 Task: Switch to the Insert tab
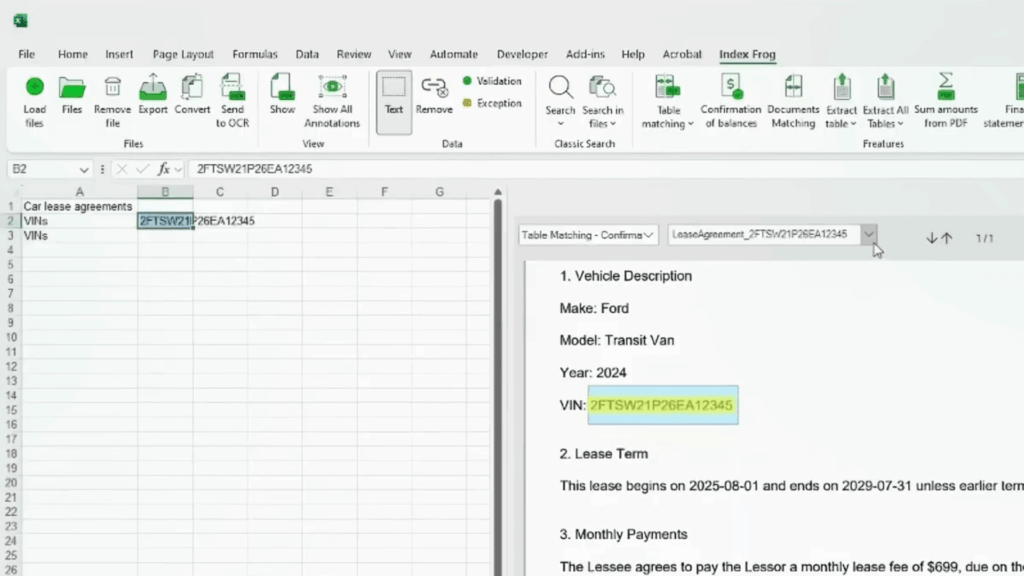[x=119, y=54]
